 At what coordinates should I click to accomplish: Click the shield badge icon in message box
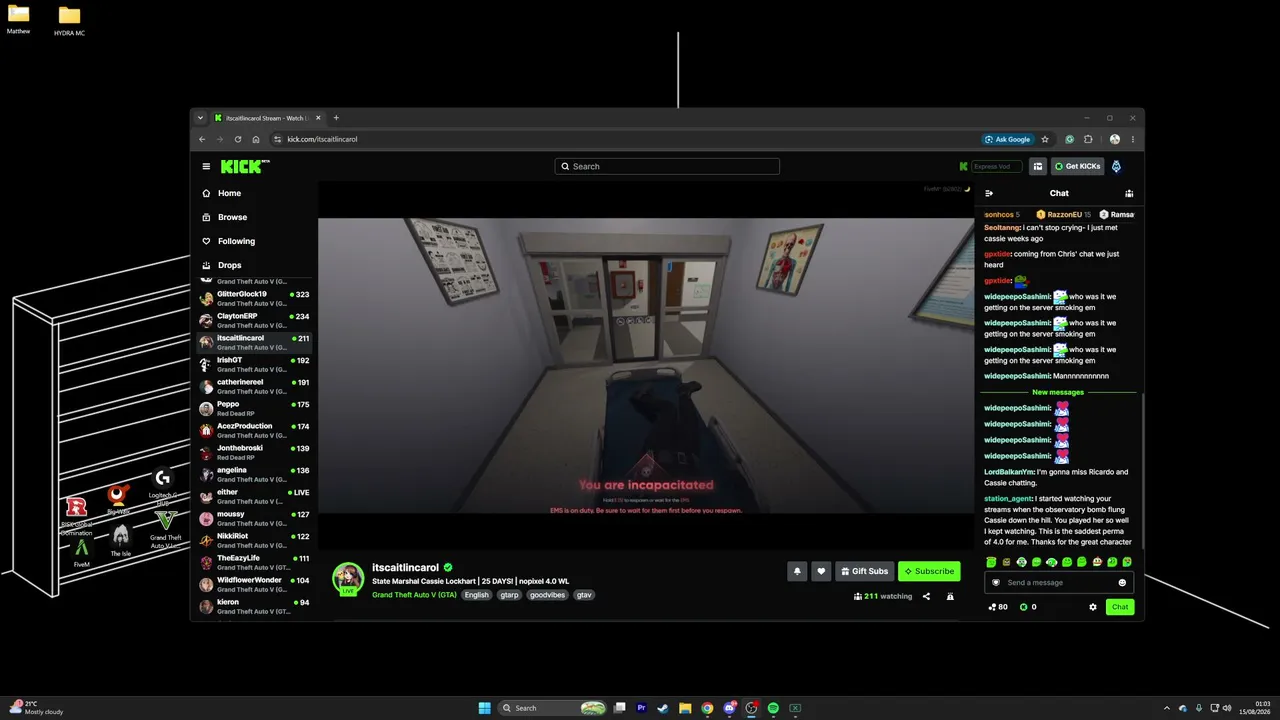pos(996,583)
